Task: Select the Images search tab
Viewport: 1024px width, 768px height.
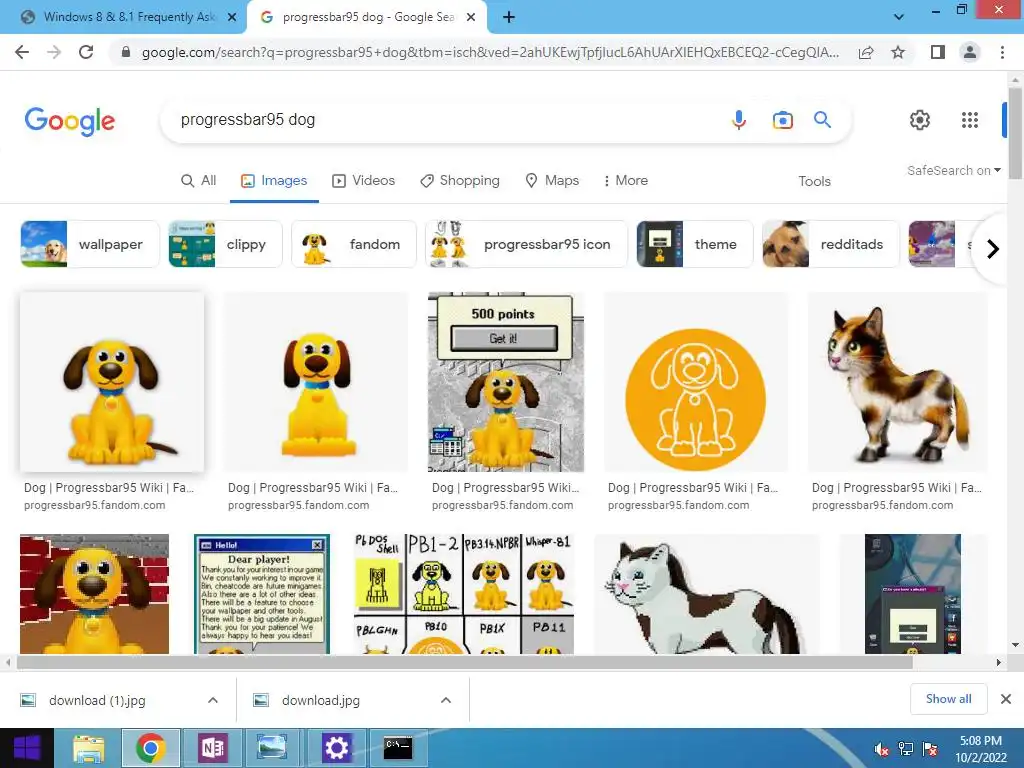Action: coord(274,181)
